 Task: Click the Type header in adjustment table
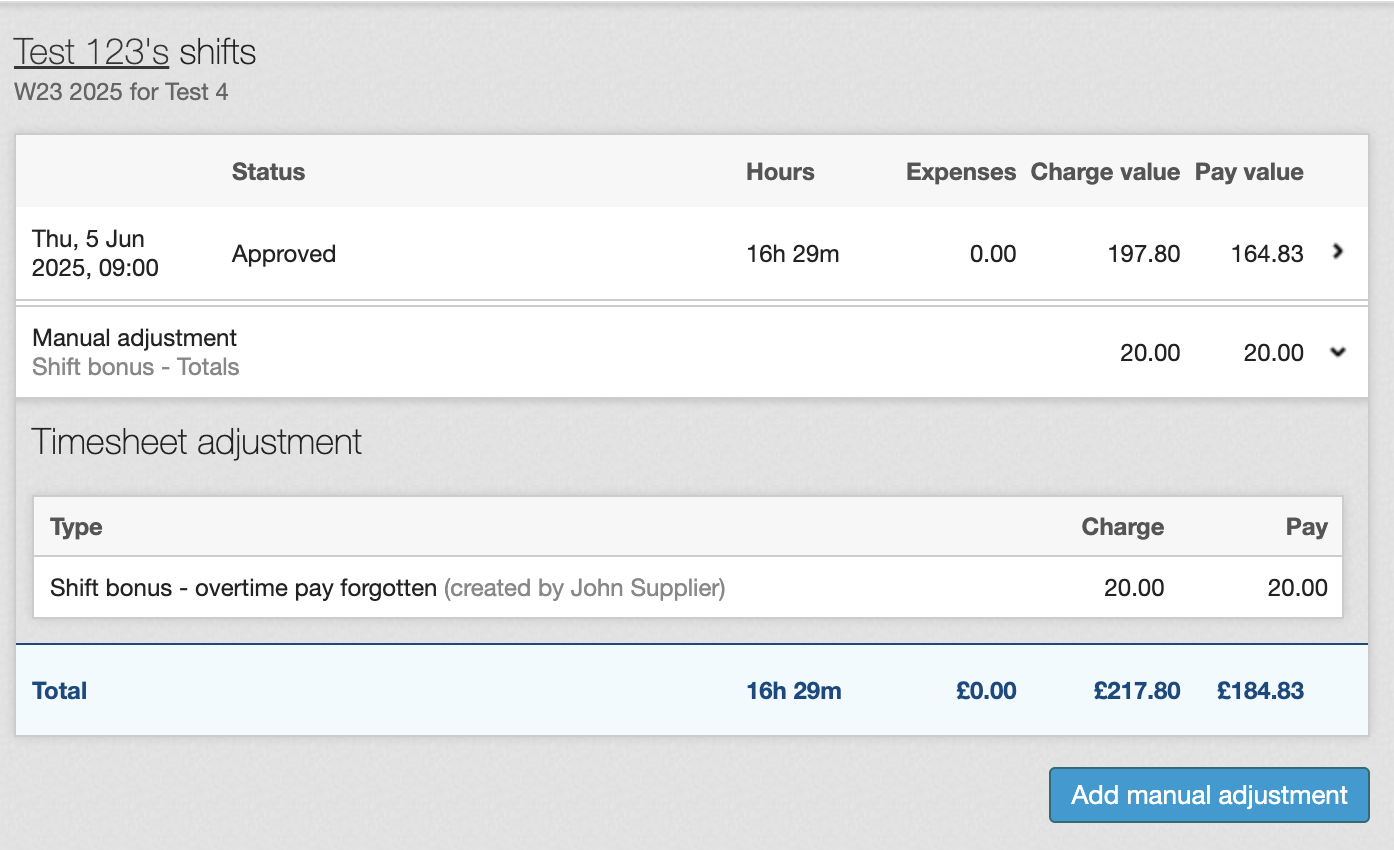(76, 527)
